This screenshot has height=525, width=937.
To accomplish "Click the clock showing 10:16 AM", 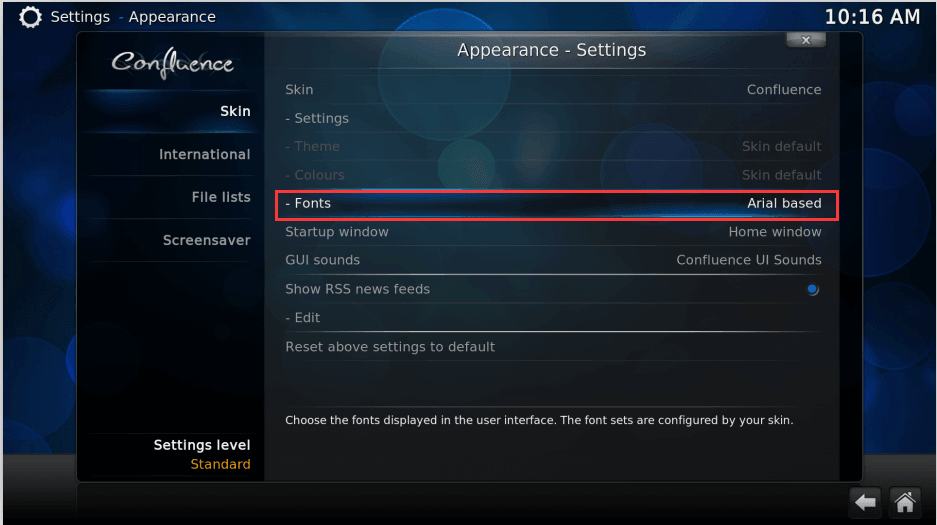I will tap(872, 17).
